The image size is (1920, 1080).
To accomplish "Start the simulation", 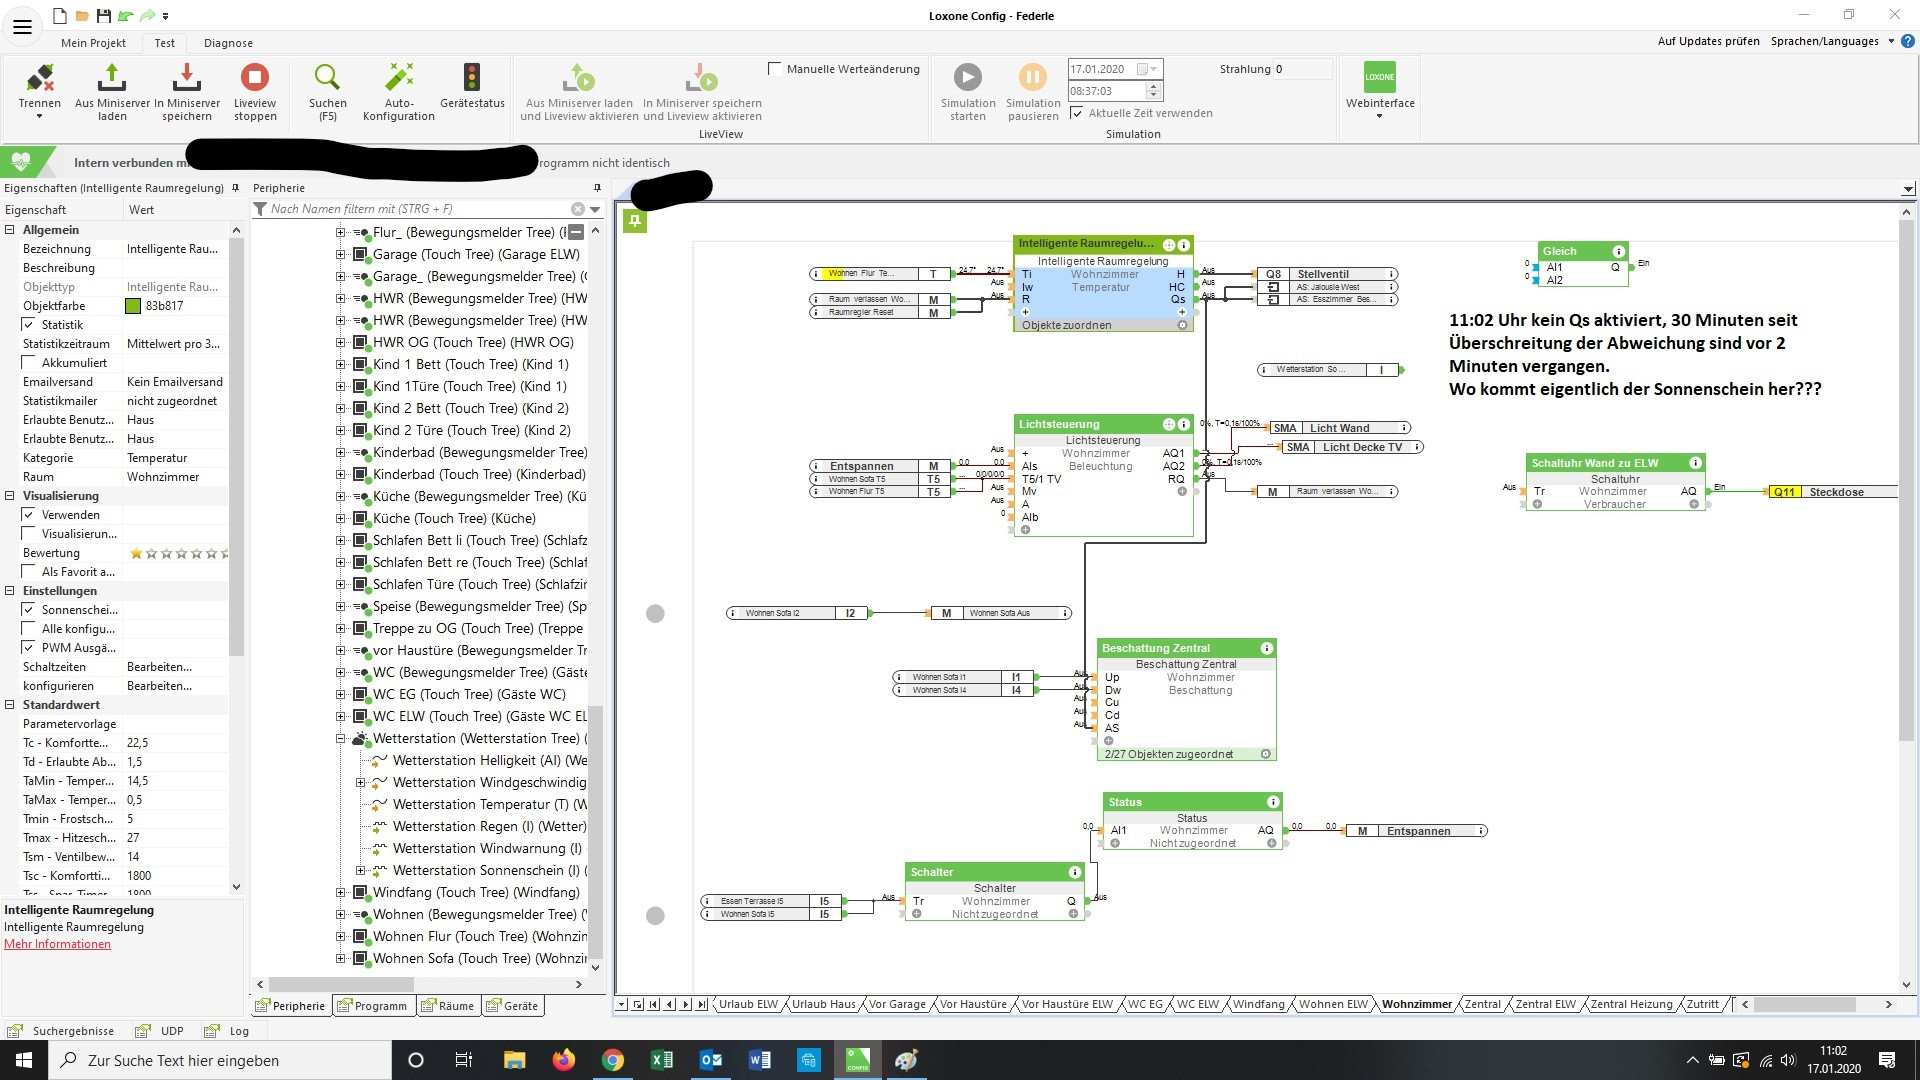I will click(x=967, y=78).
